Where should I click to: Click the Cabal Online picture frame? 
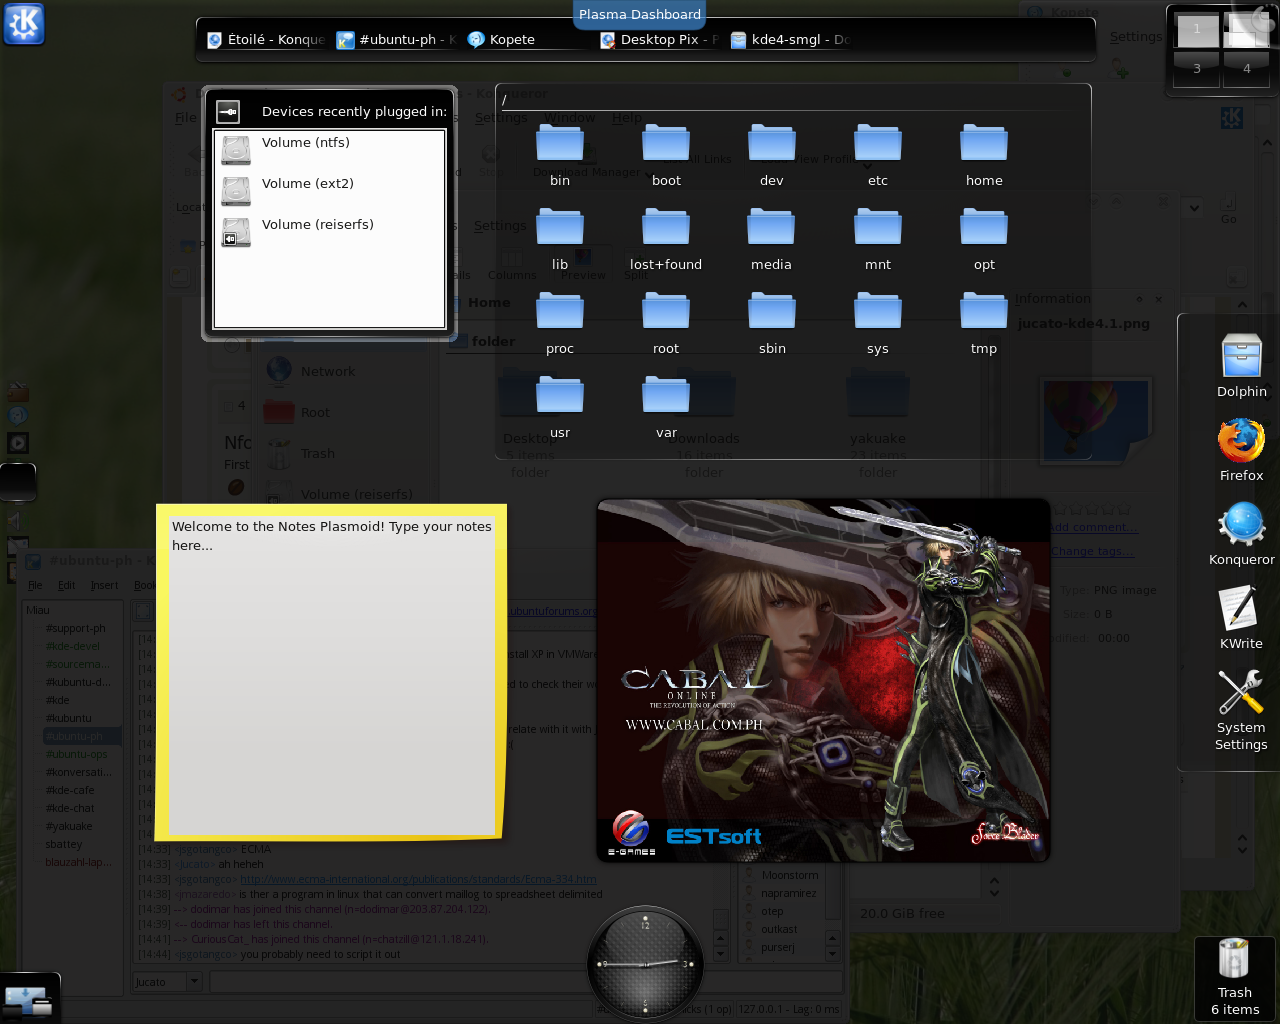coord(822,680)
